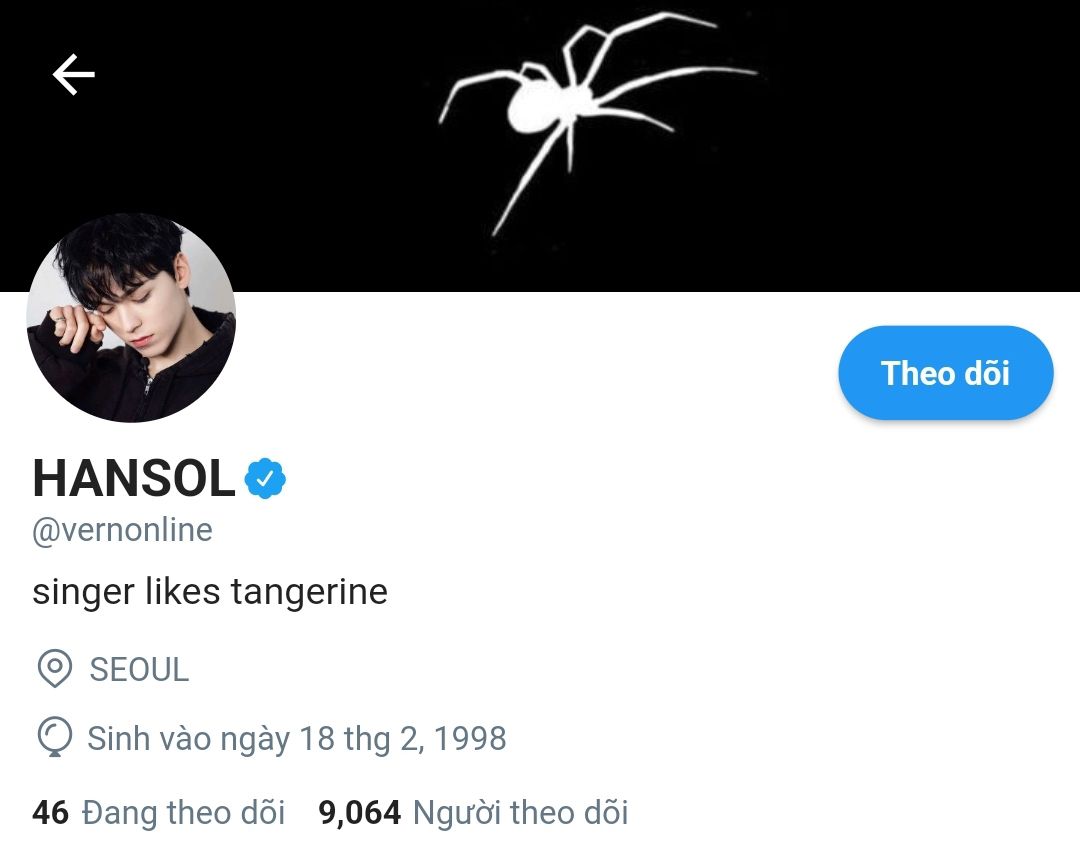
Task: Click the bio text 'singer likes tangerine'
Action: (x=210, y=592)
